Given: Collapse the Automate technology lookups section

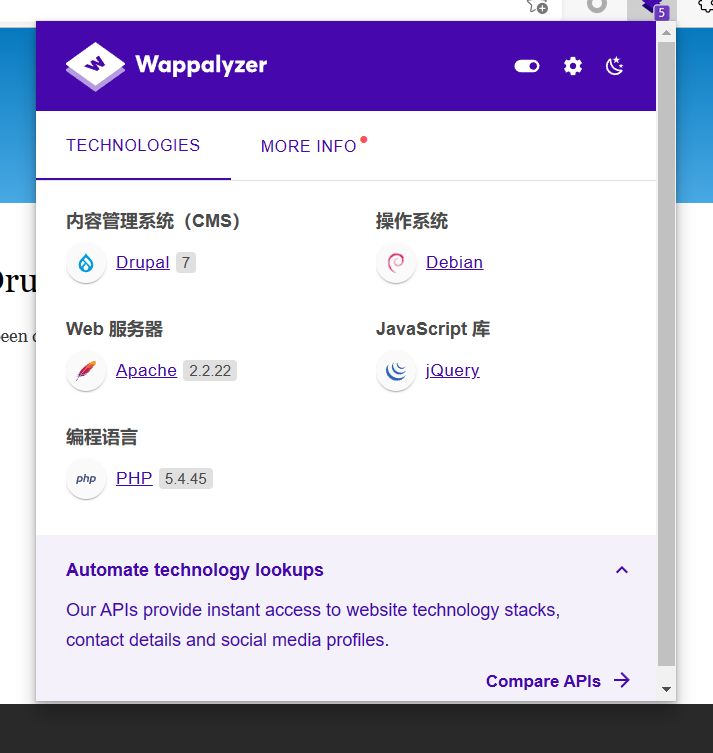Looking at the screenshot, I should pyautogui.click(x=622, y=570).
